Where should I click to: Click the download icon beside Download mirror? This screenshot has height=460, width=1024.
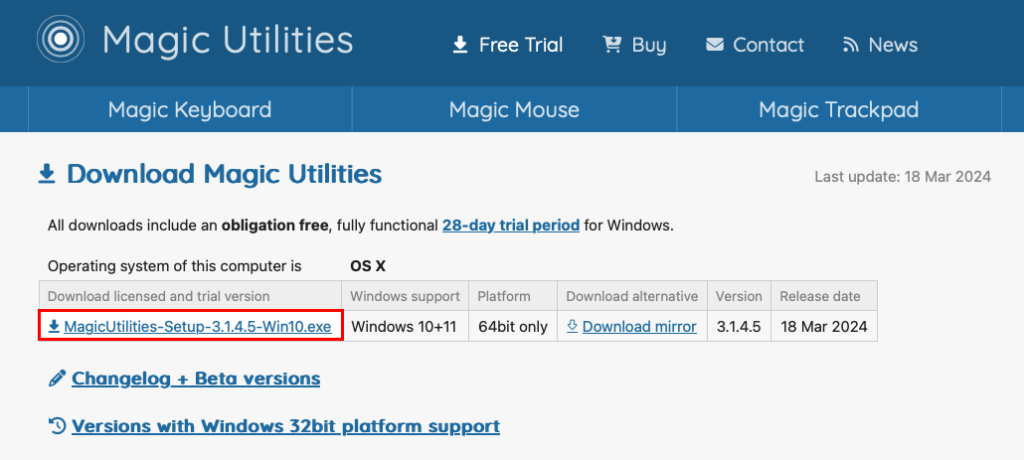pos(572,326)
